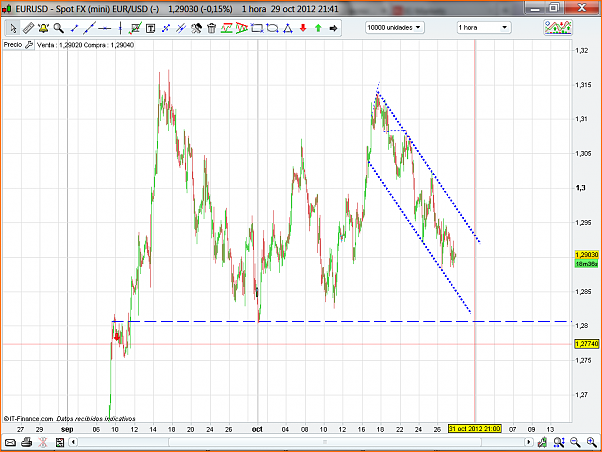Select the red fan lines tool
Screen dimensions: 602x452
coord(241,28)
